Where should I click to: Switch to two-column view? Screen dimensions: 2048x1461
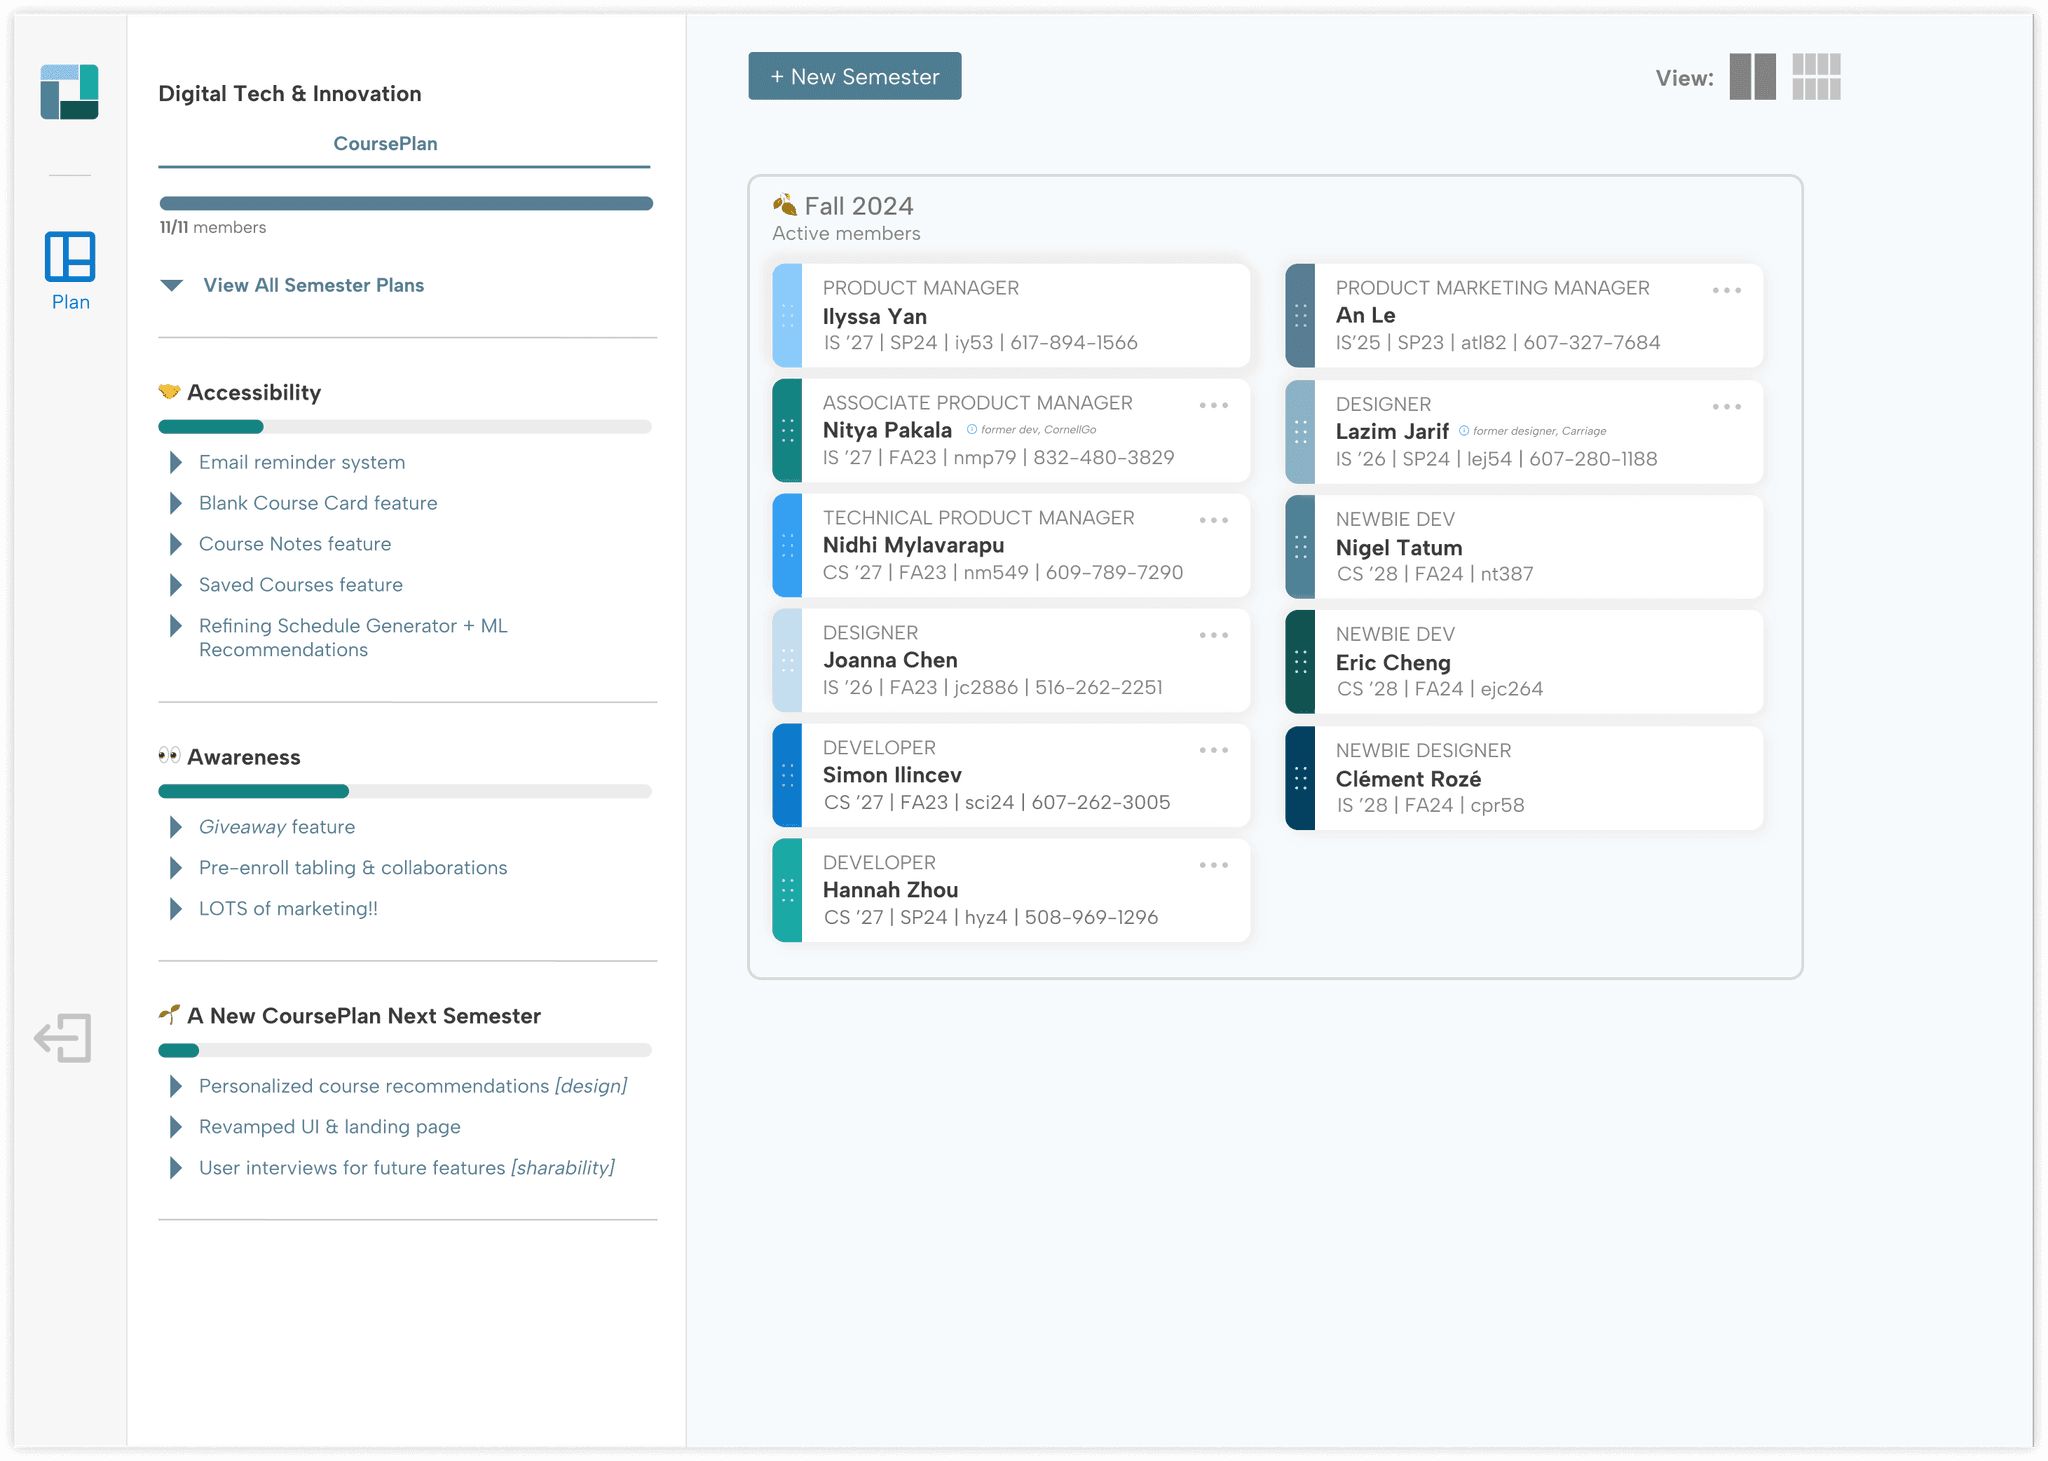point(1752,77)
